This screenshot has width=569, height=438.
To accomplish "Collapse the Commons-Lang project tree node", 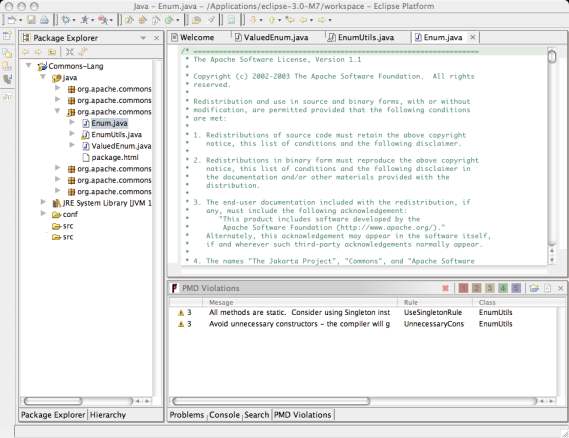I will pos(29,66).
